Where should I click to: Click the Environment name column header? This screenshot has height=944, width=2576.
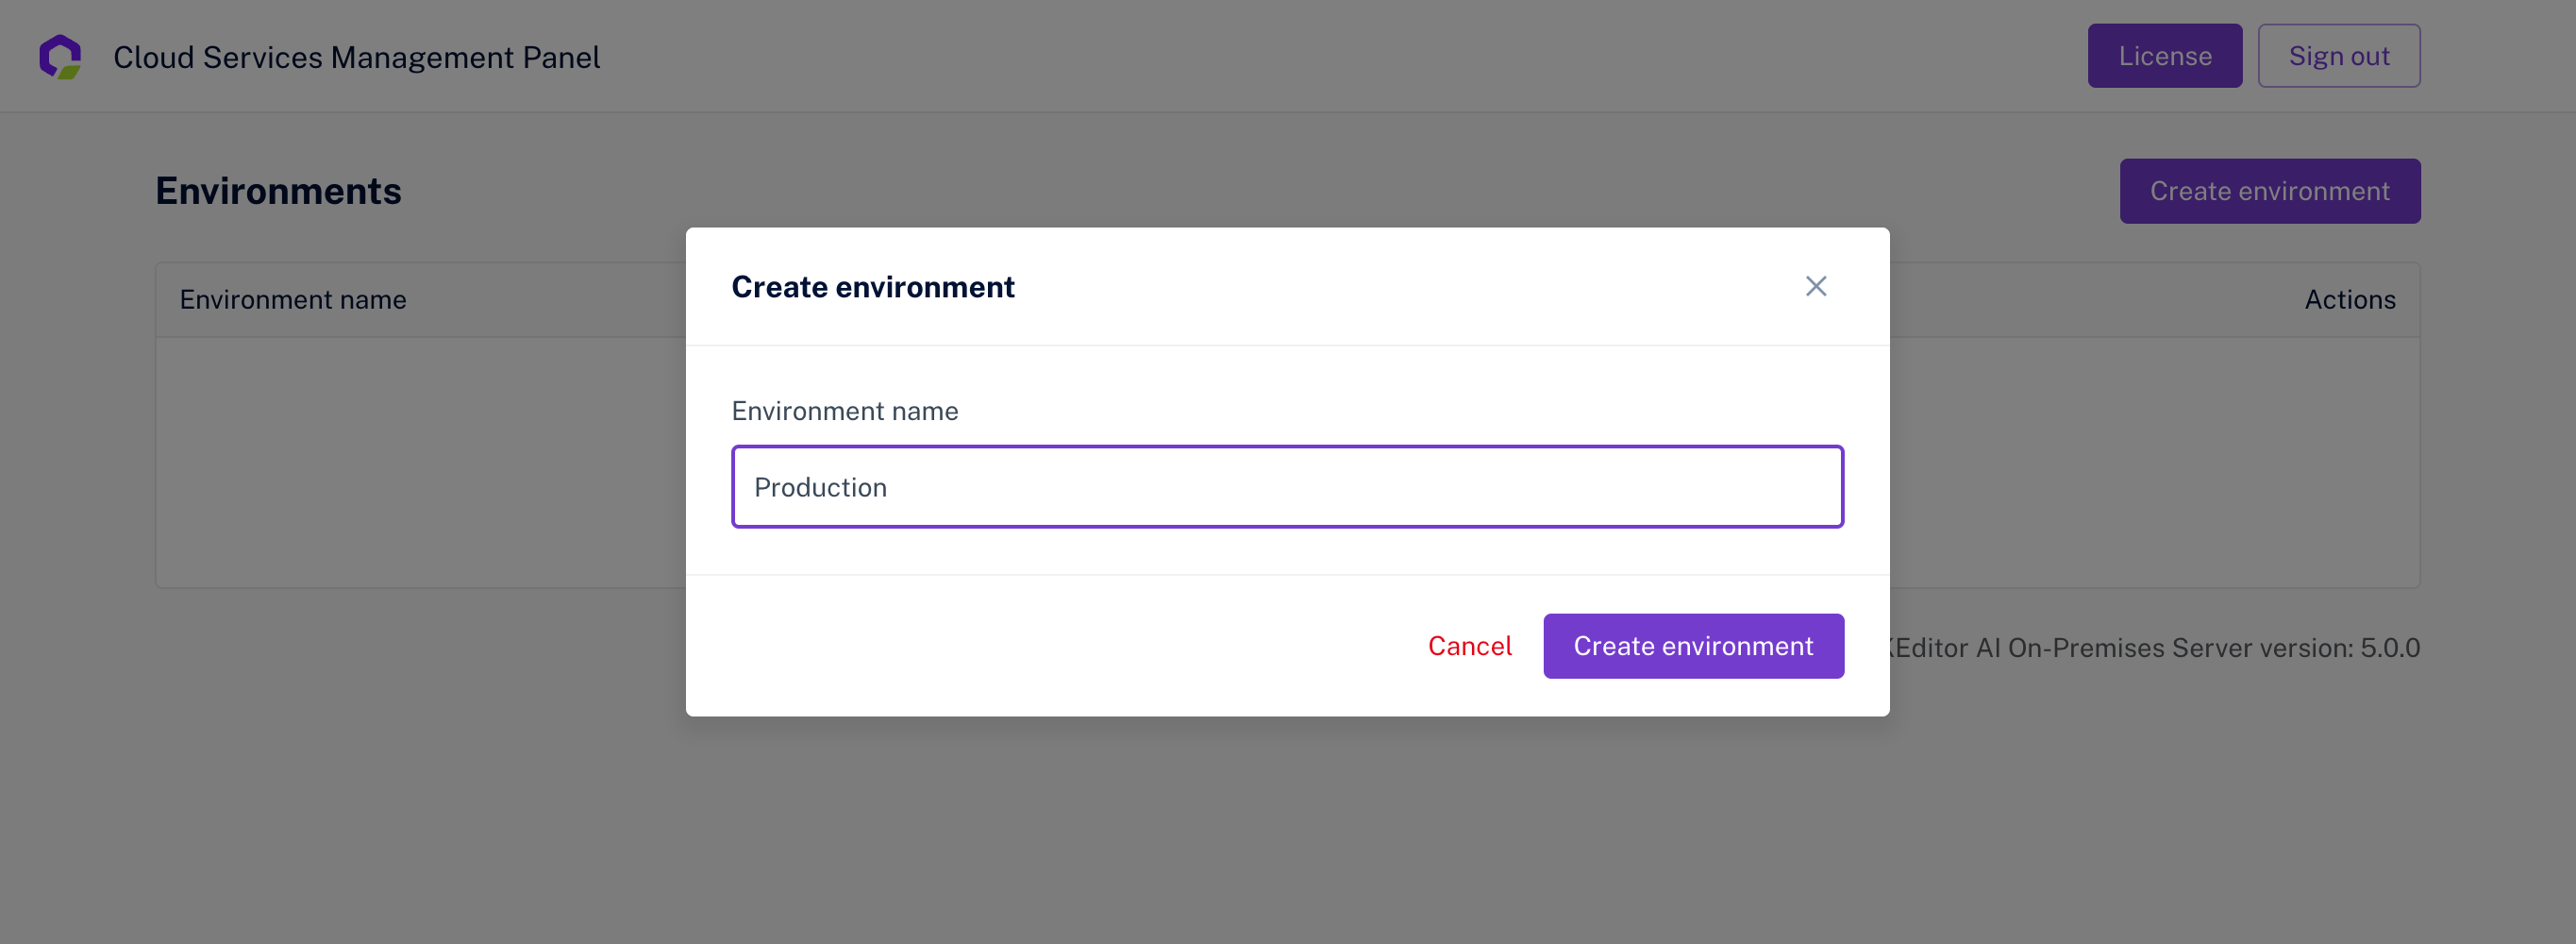[293, 299]
